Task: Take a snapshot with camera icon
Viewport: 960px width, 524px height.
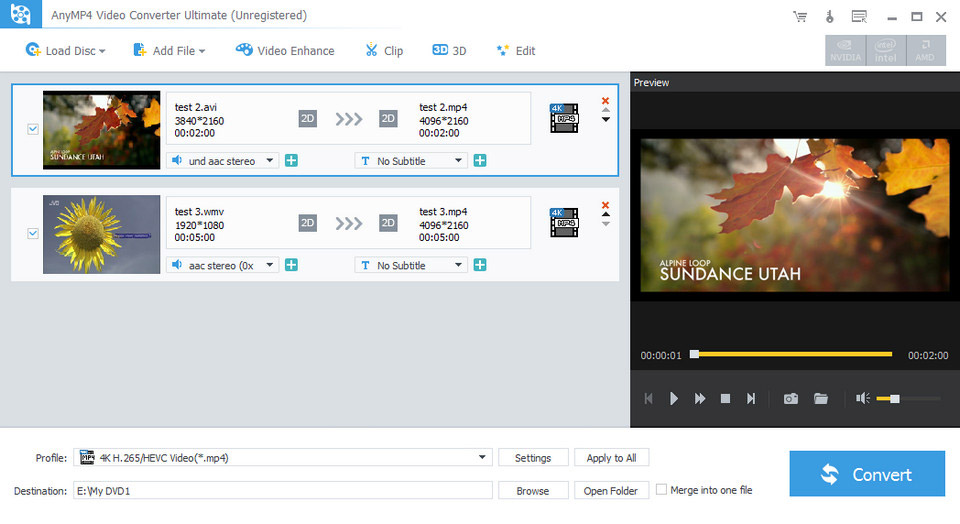Action: click(x=790, y=399)
